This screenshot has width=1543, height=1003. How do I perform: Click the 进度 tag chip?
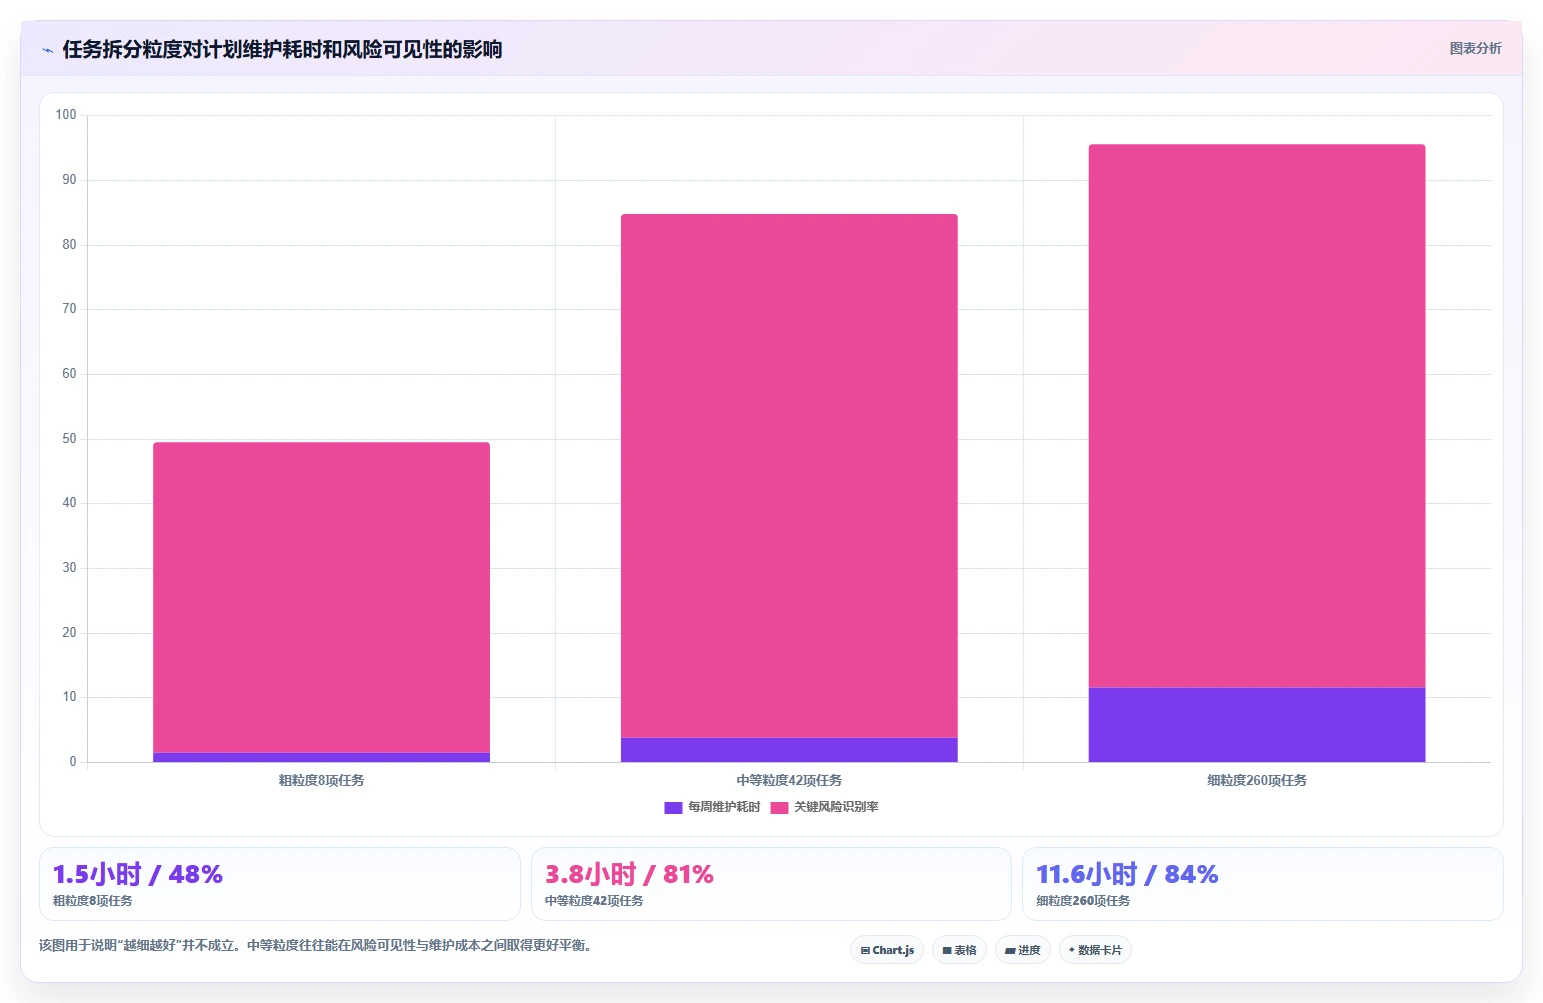(x=1022, y=950)
